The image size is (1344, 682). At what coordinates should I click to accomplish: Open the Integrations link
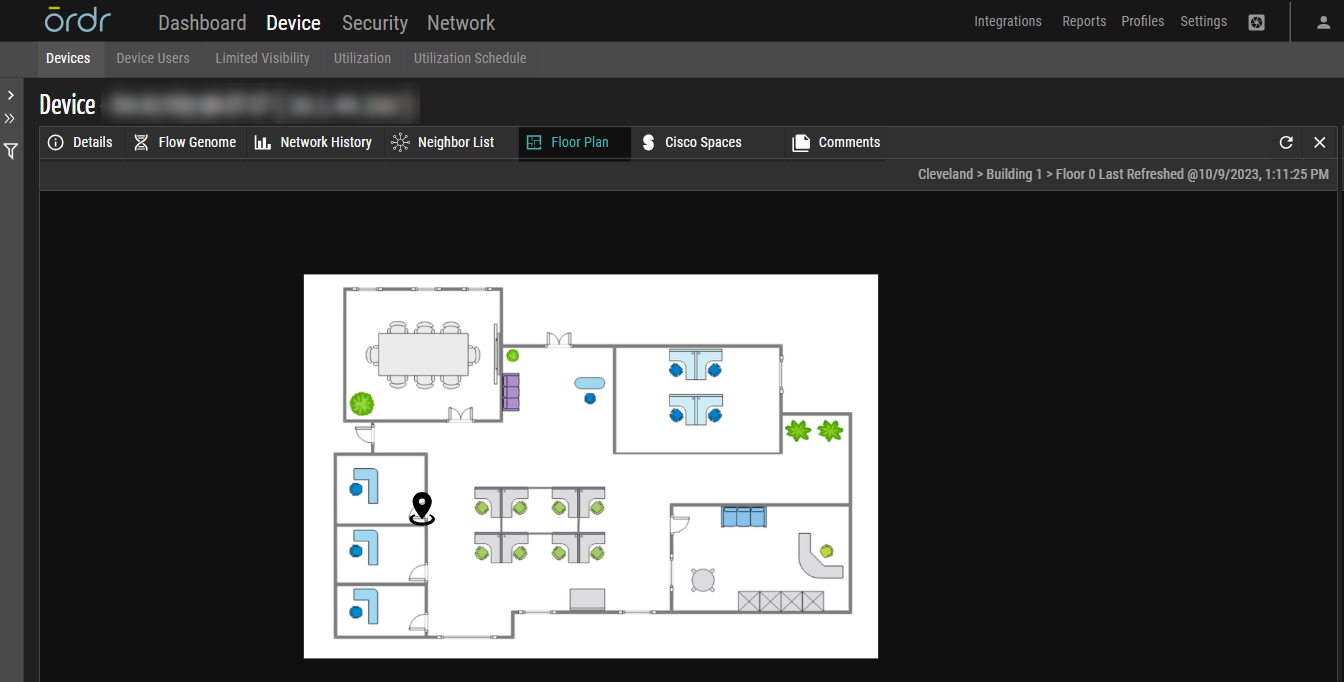1008,21
